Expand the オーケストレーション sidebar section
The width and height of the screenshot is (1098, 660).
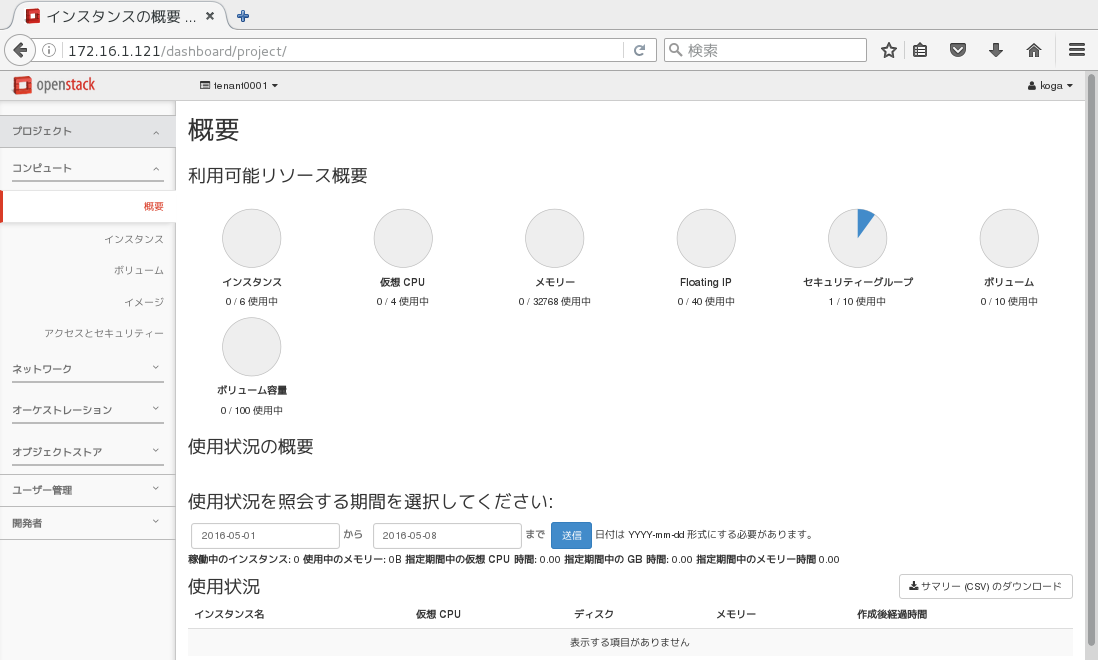click(x=87, y=410)
